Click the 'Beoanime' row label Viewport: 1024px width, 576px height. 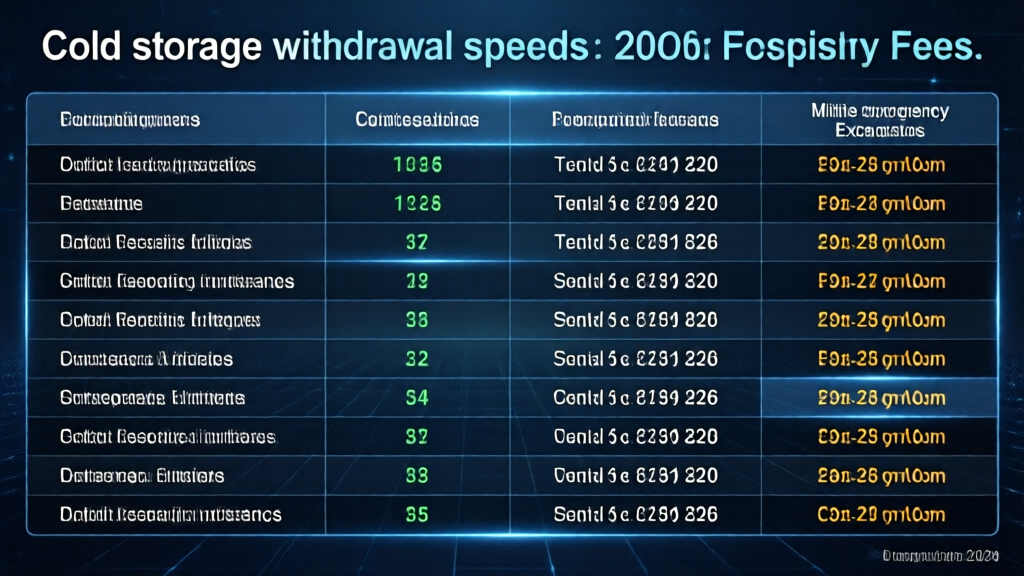(101, 203)
